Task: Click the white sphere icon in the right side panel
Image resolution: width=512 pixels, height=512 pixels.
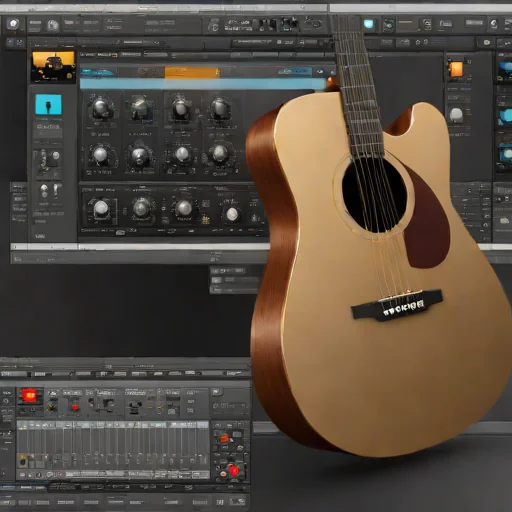Action: 456,115
